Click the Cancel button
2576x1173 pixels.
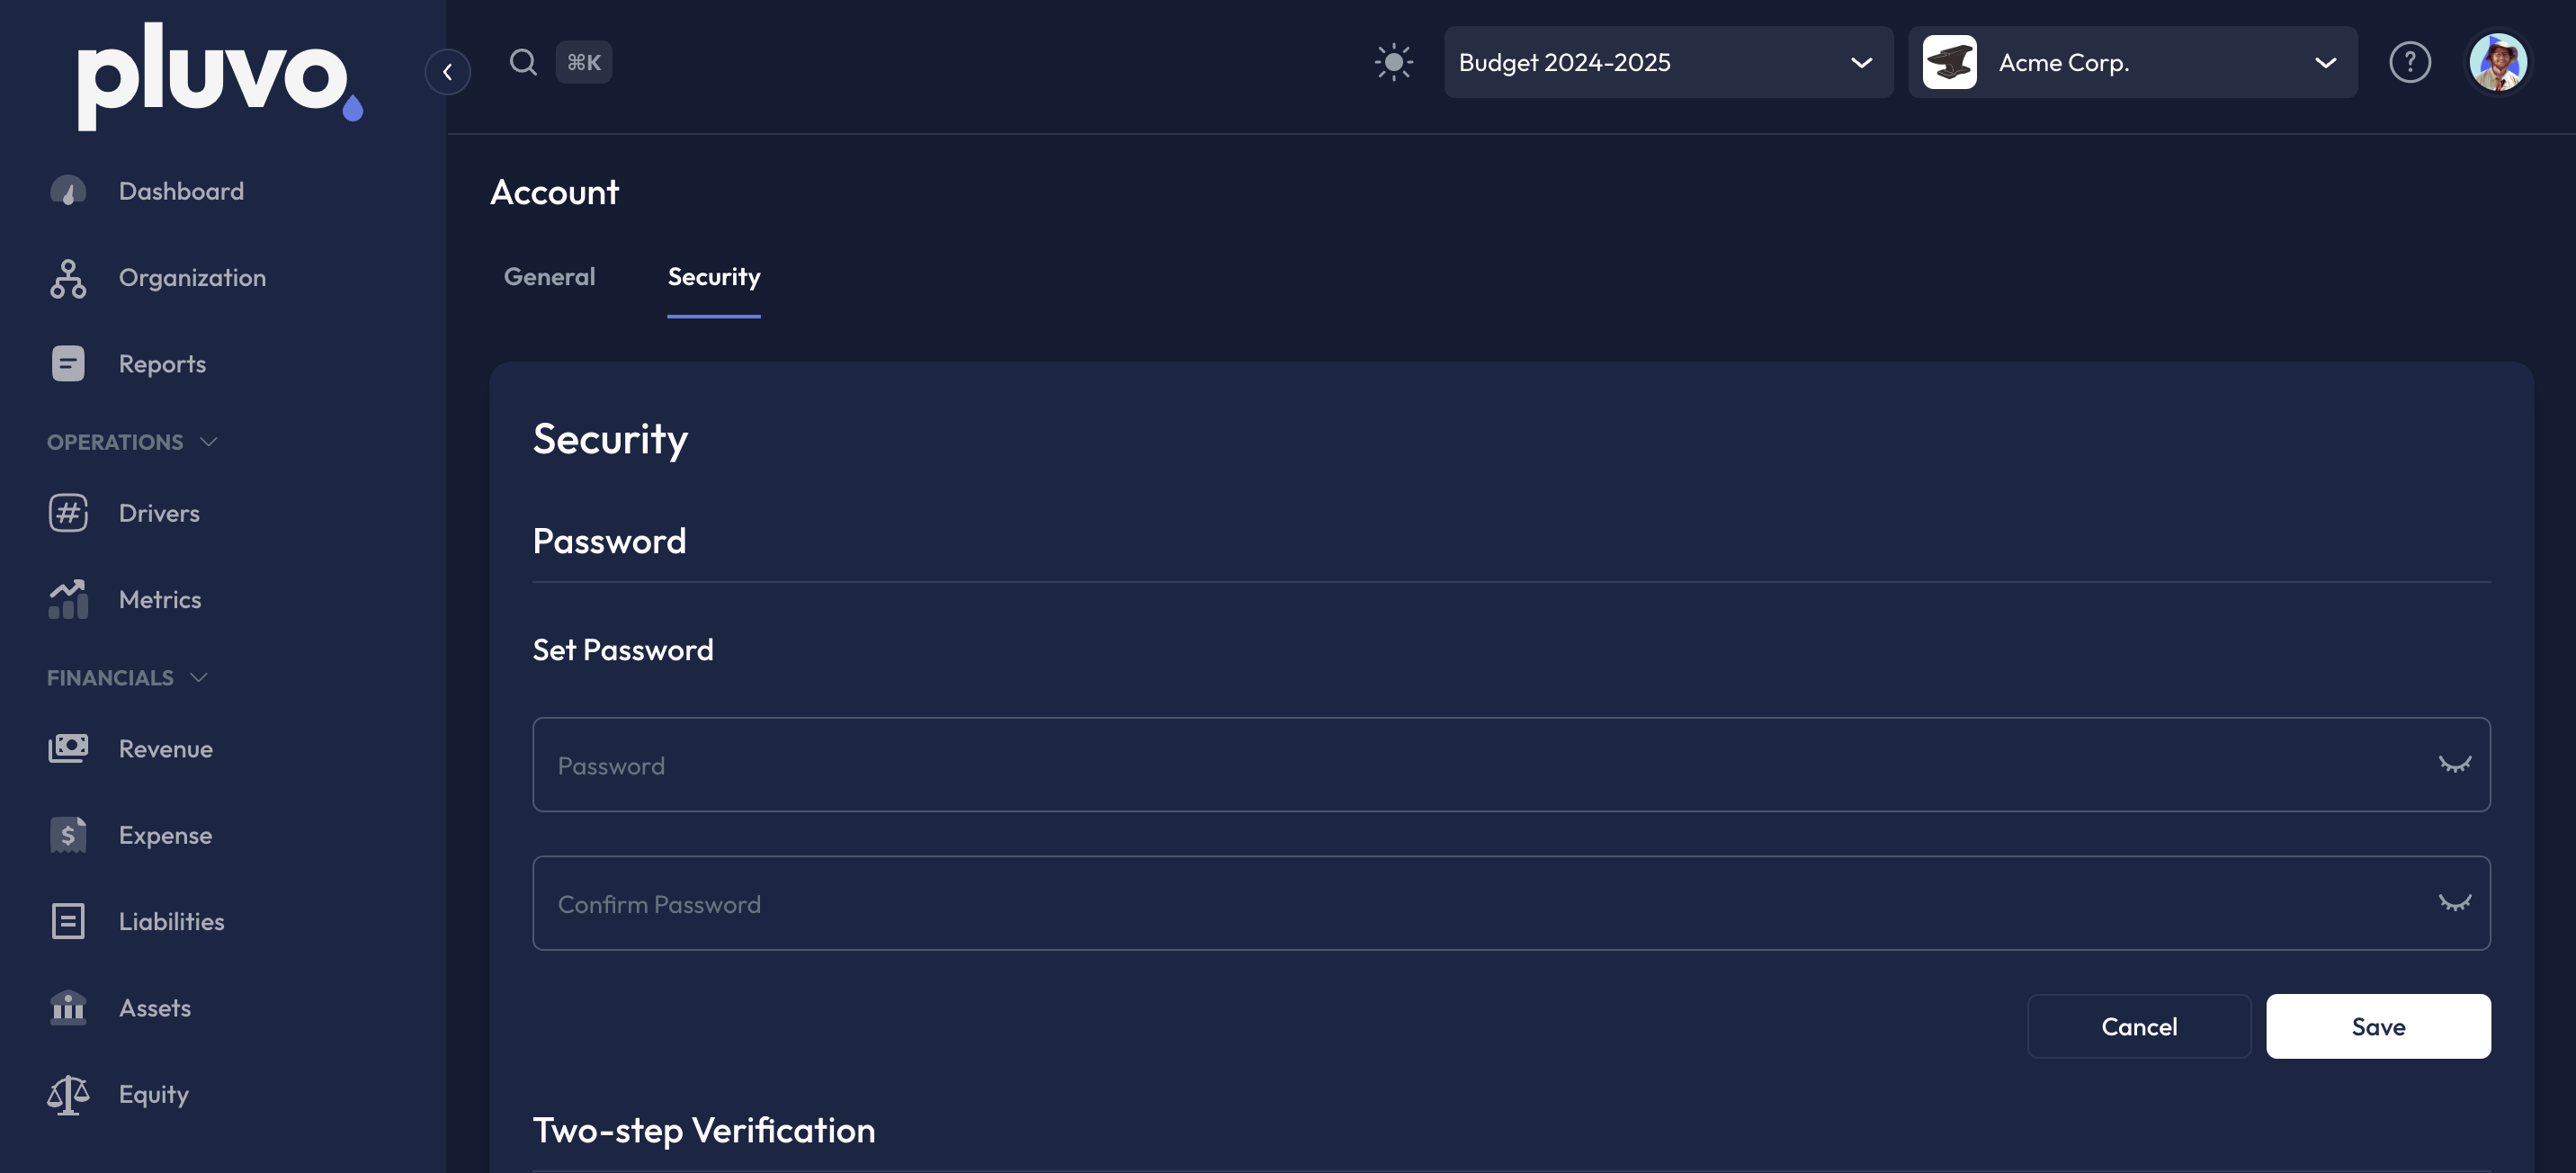point(2138,1026)
